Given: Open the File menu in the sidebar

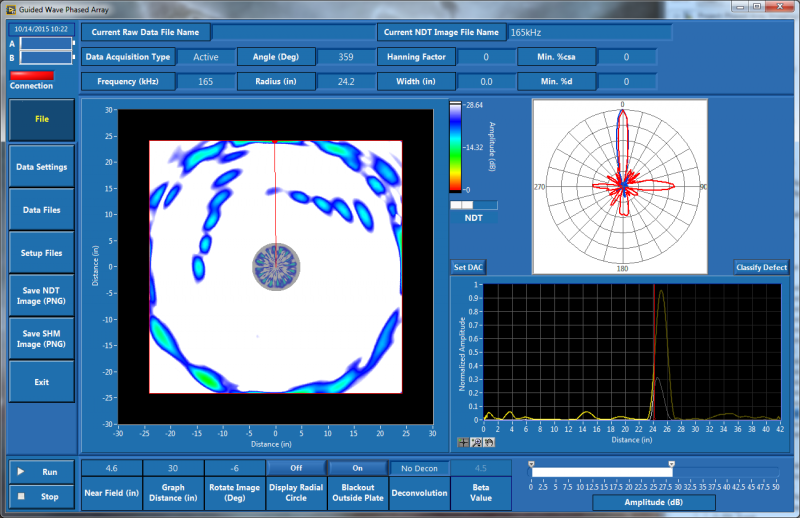Looking at the screenshot, I should 42,119.
